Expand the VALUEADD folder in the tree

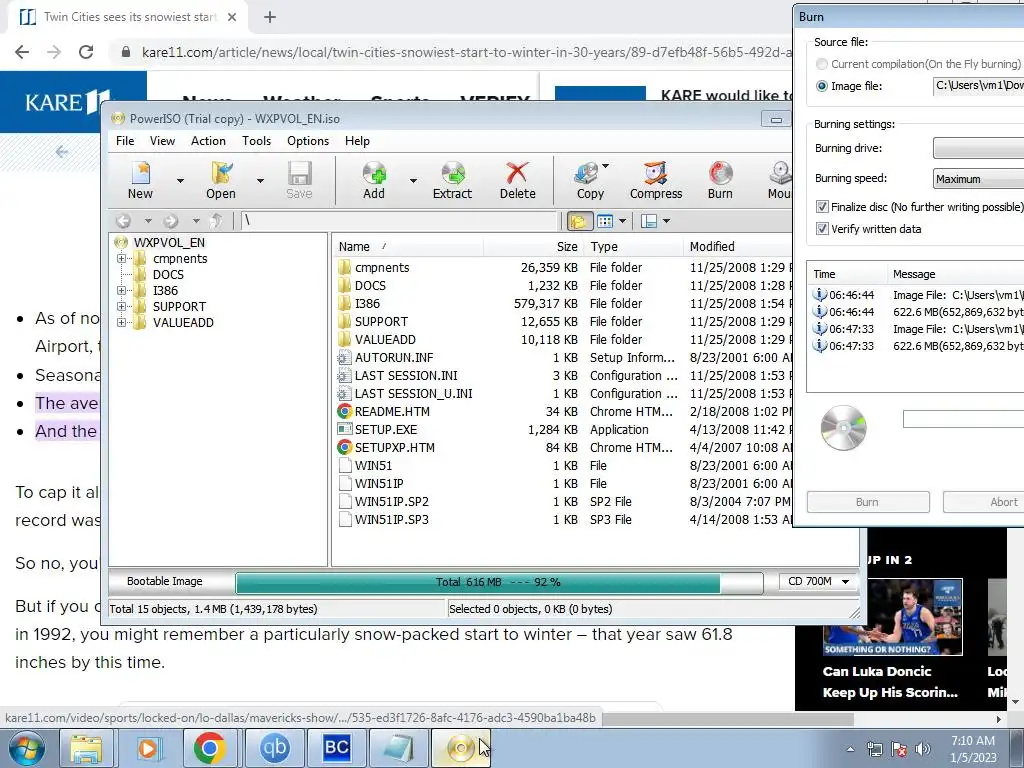click(x=121, y=323)
